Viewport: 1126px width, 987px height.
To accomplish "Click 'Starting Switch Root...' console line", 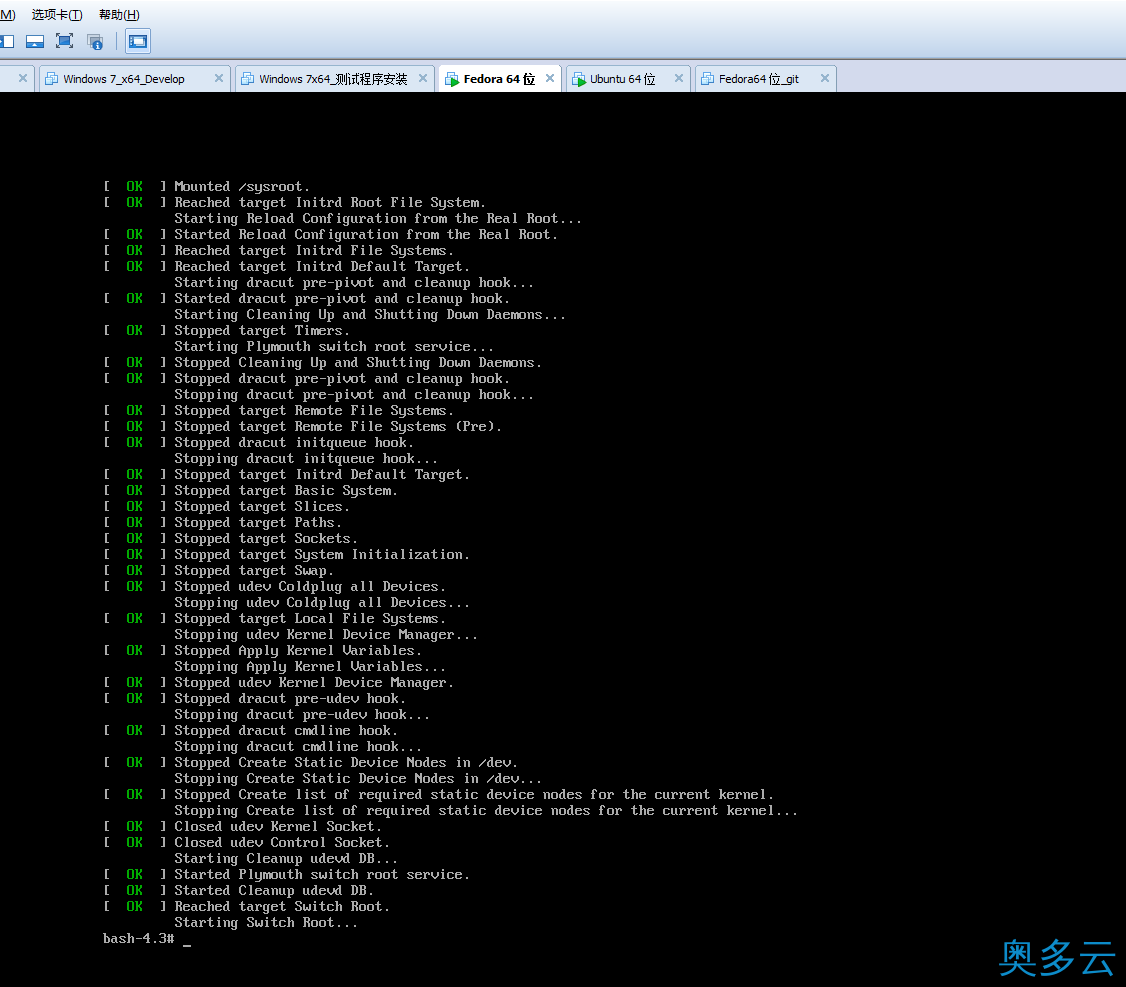I will click(x=266, y=922).
